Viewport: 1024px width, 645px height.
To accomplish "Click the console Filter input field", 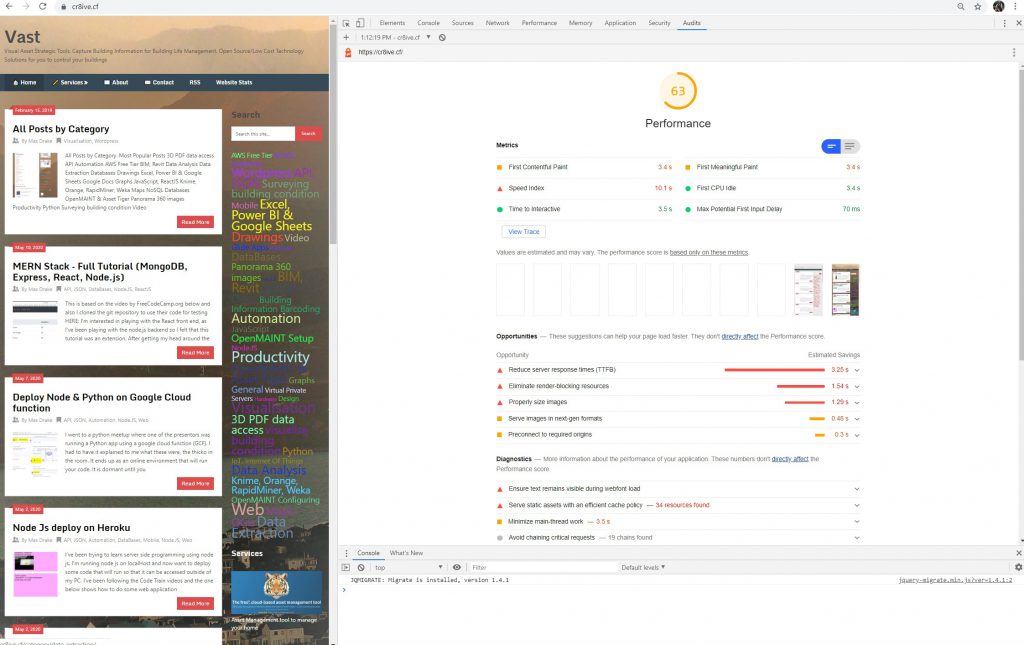I will (x=540, y=567).
